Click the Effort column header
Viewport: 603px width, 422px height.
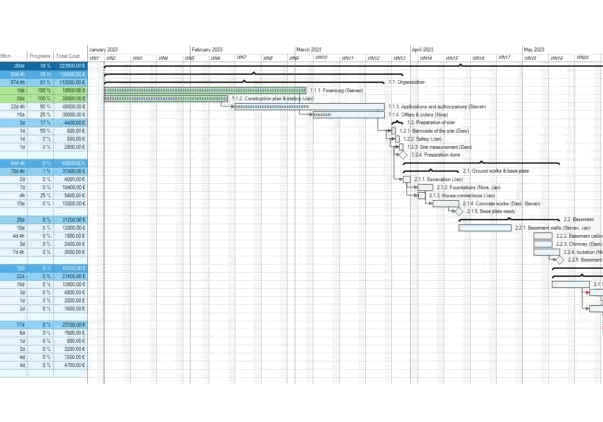[6, 56]
